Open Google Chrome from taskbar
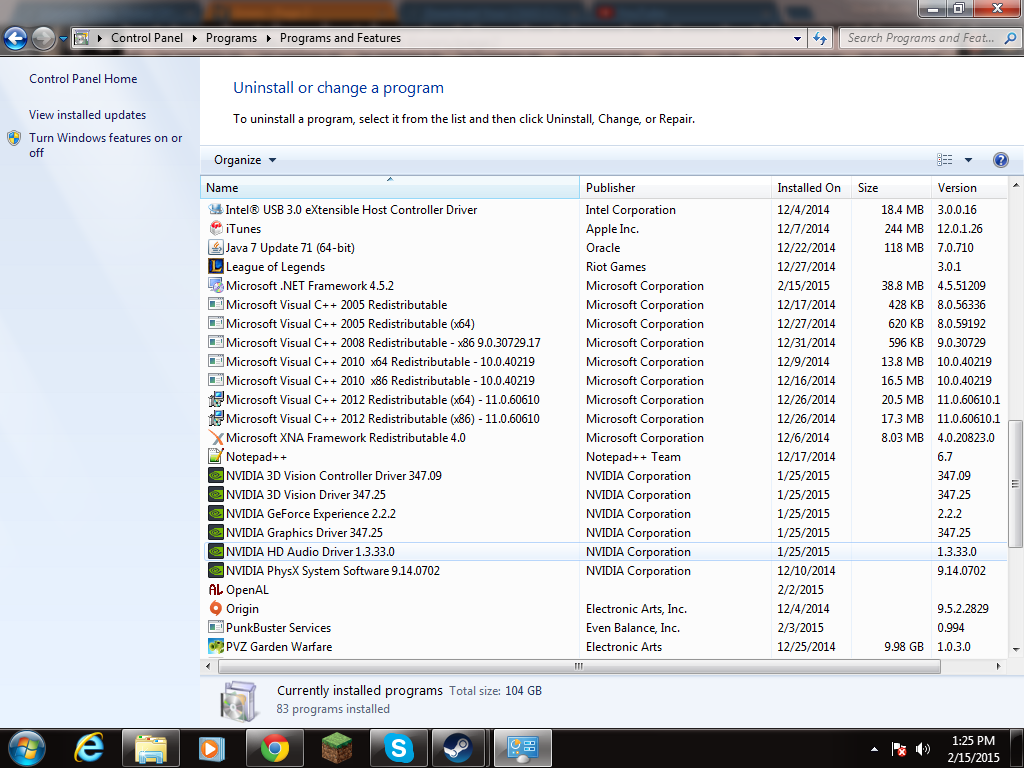1024x768 pixels. [x=274, y=748]
